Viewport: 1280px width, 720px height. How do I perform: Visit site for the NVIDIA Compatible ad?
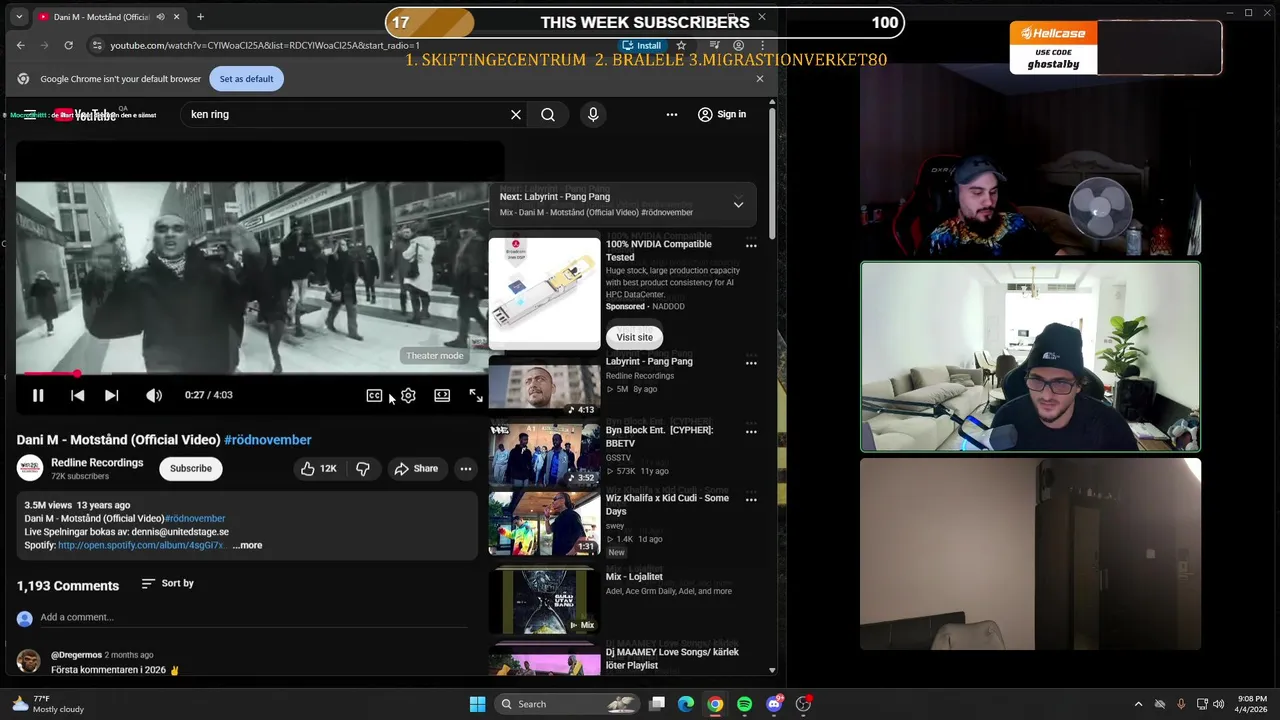pos(635,337)
